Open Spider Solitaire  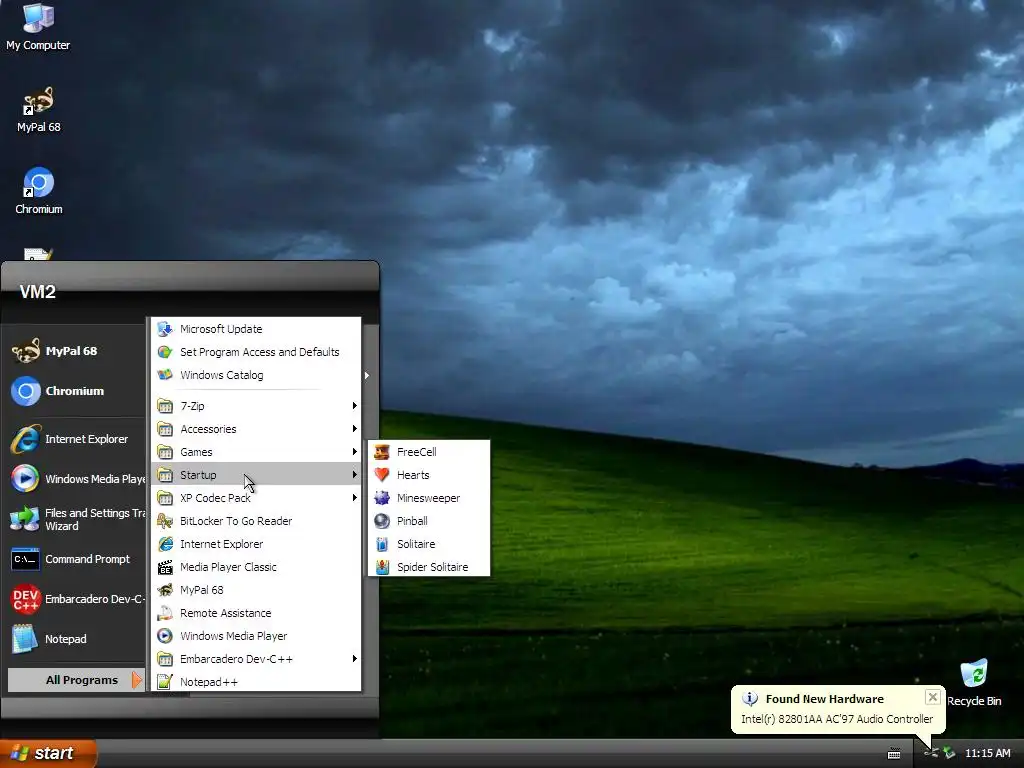point(429,567)
